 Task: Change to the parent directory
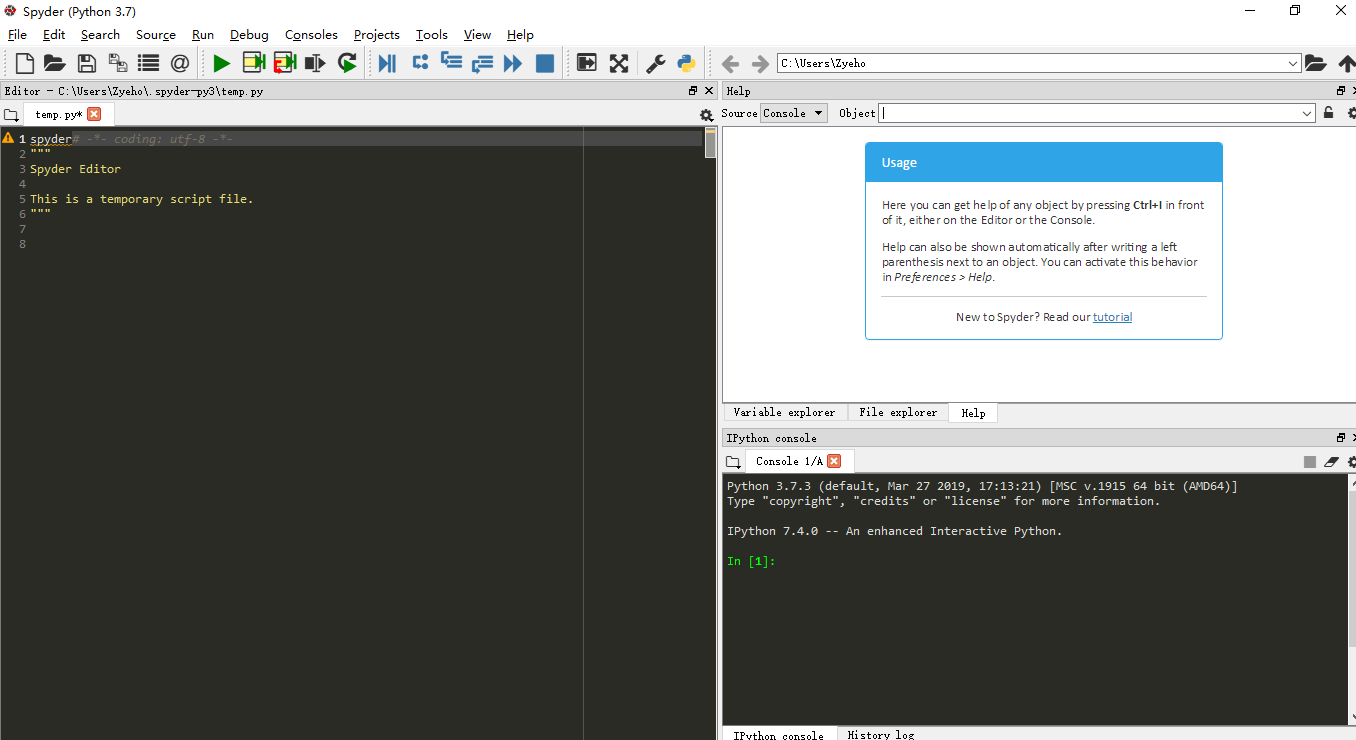(1346, 63)
